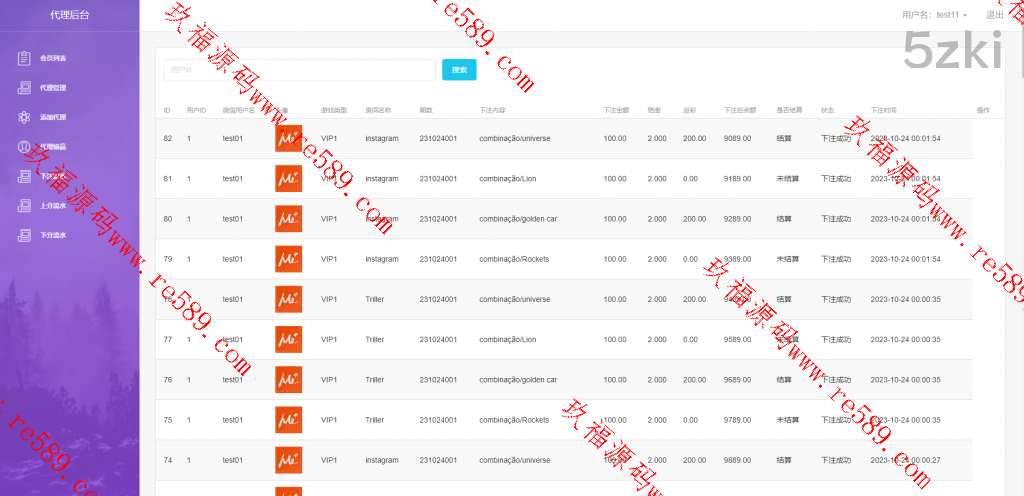1024x496 pixels.
Task: Click the orange avatar icon in row 81
Action: point(288,179)
